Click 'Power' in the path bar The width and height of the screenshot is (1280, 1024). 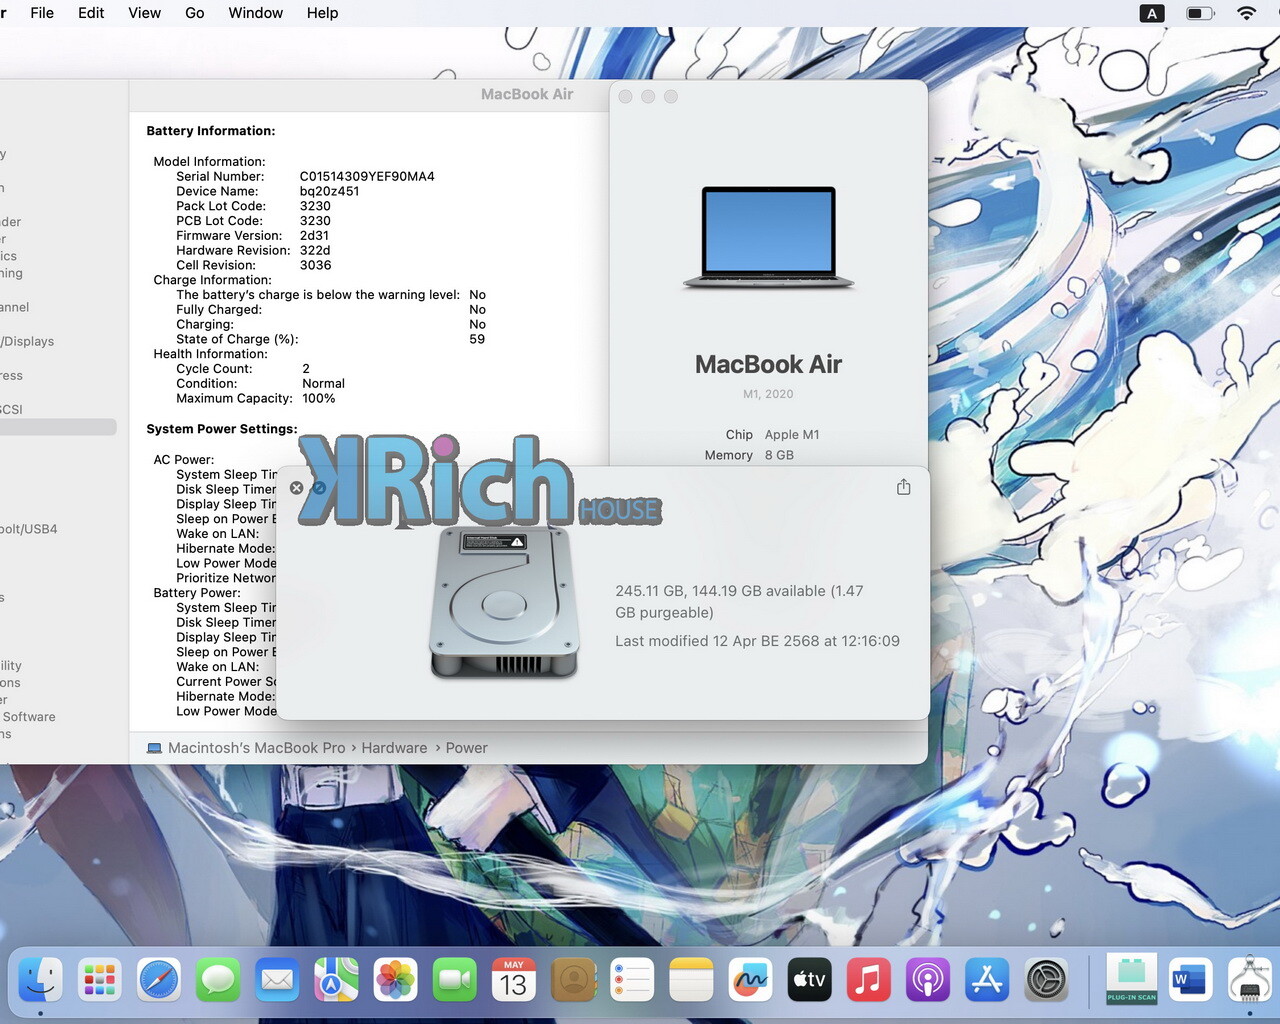[467, 748]
